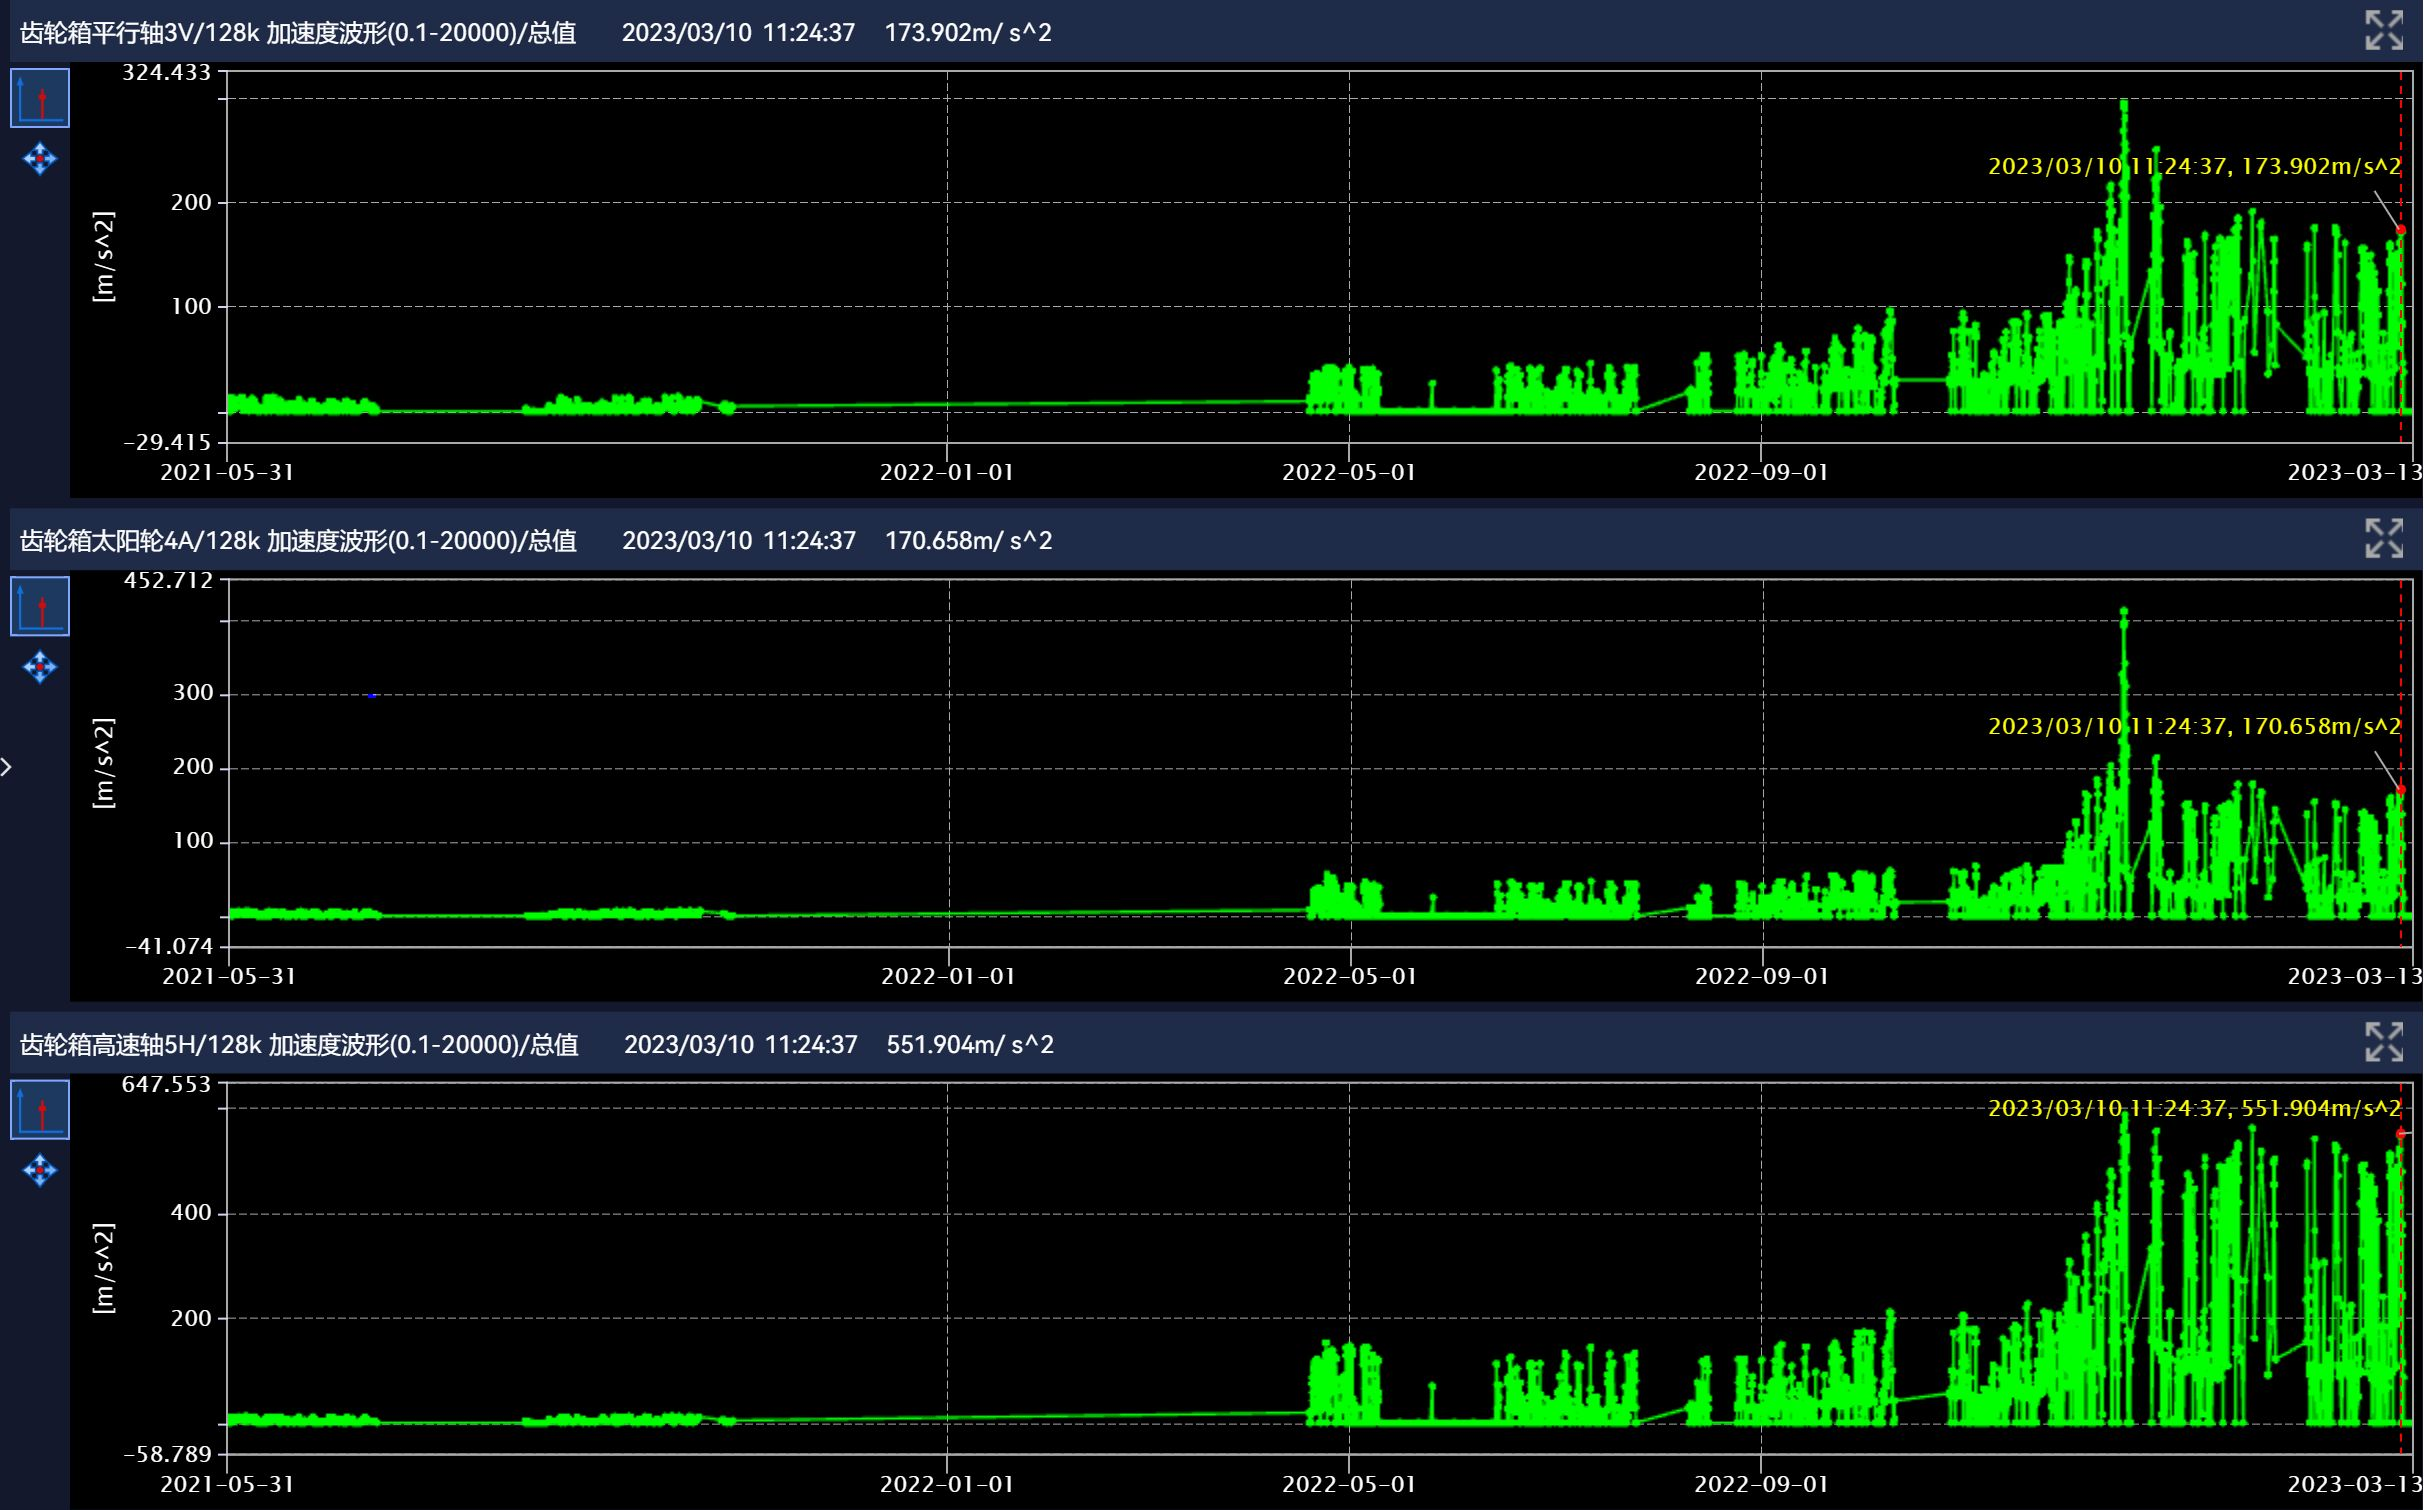Click the 齿轮箱太阳轮4A chart title

pyautogui.click(x=298, y=541)
